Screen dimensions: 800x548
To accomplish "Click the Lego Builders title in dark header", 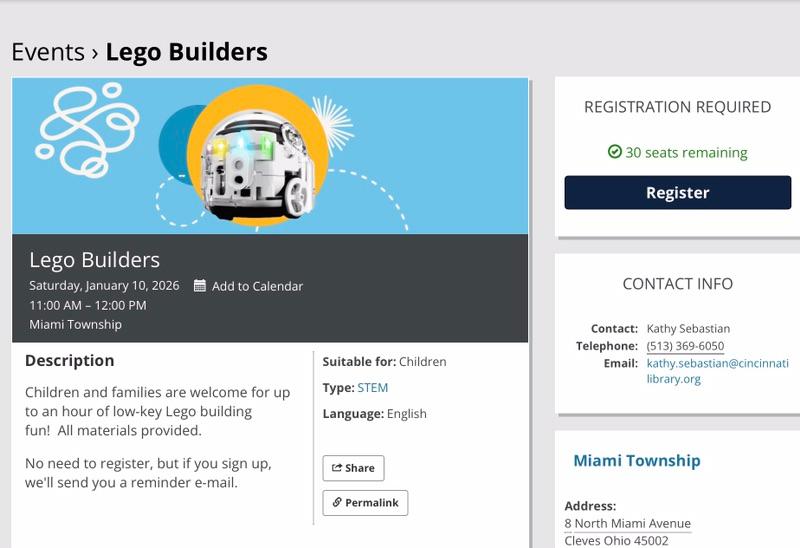I will (94, 260).
